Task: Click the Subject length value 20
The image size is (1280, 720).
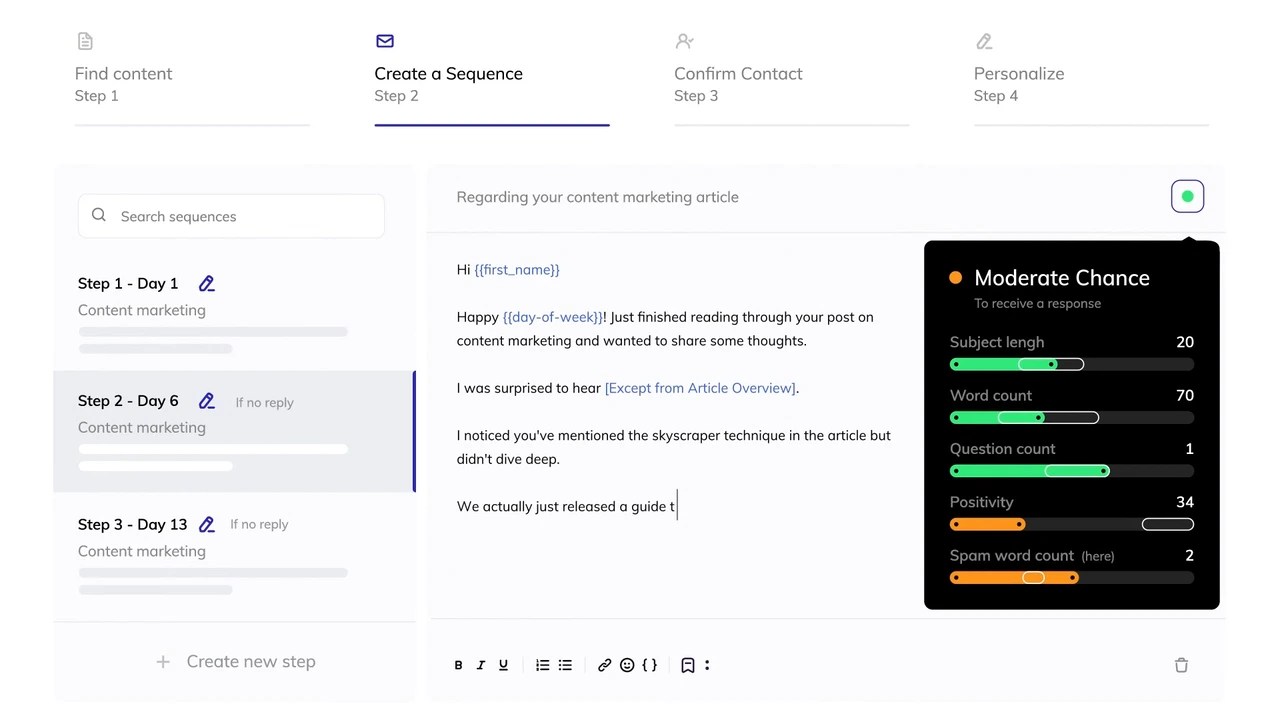Action: pyautogui.click(x=1185, y=342)
